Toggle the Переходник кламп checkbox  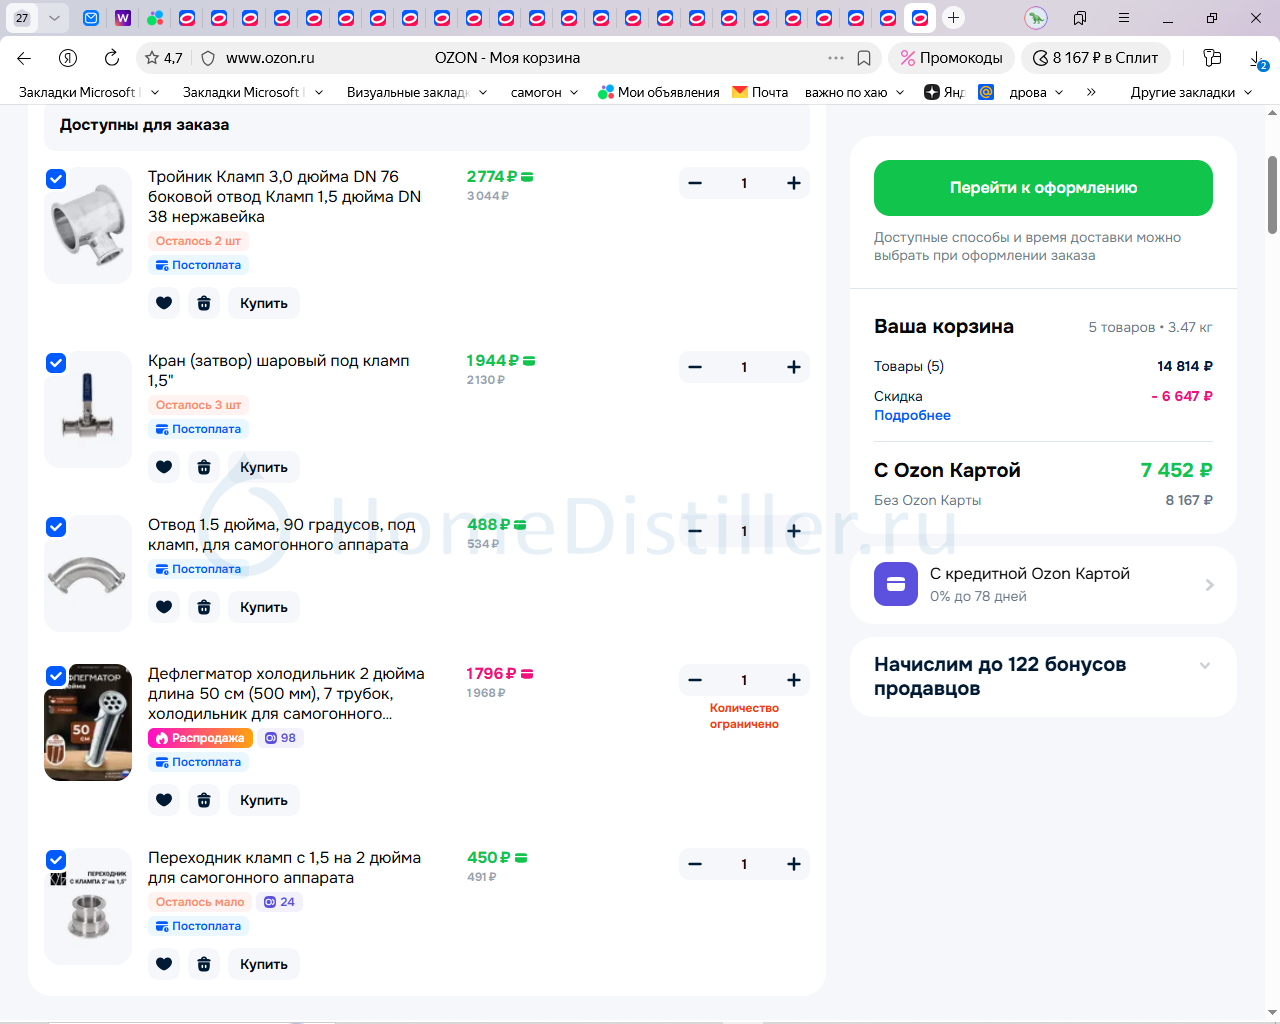tap(56, 860)
